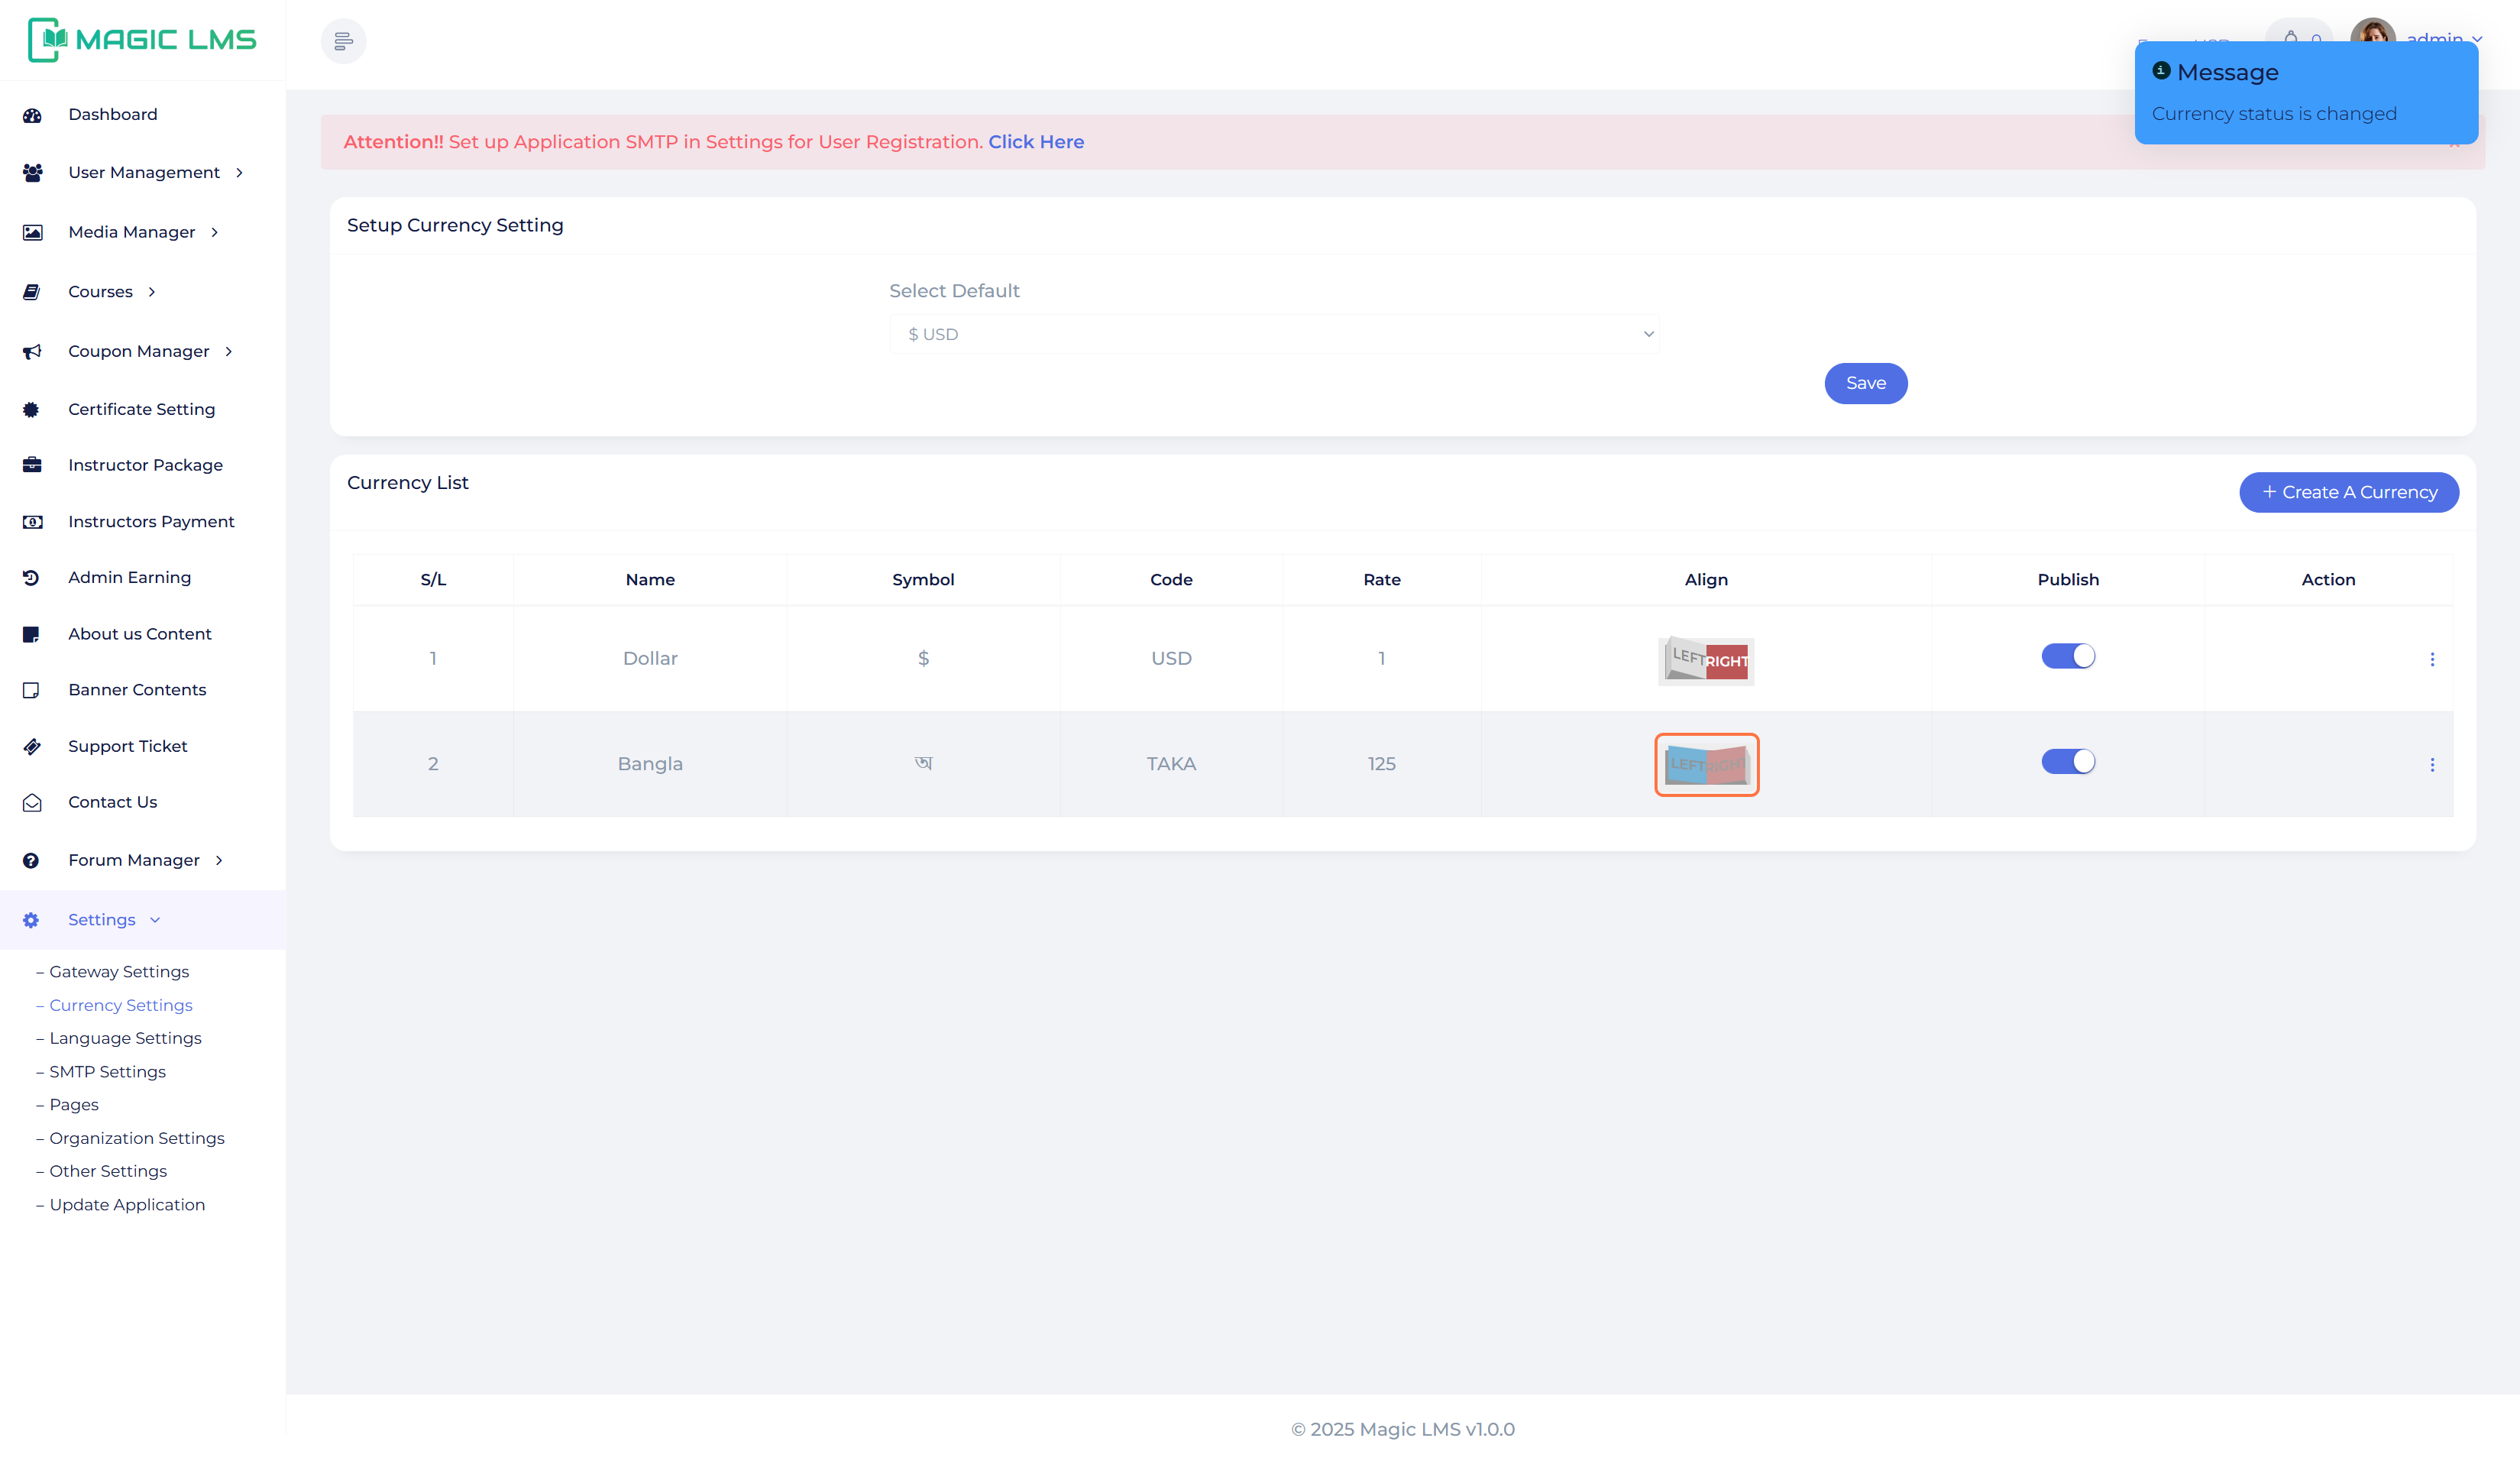Viewport: 2520px width, 1464px height.
Task: Click the Instructors Payment money icon
Action: 32,522
